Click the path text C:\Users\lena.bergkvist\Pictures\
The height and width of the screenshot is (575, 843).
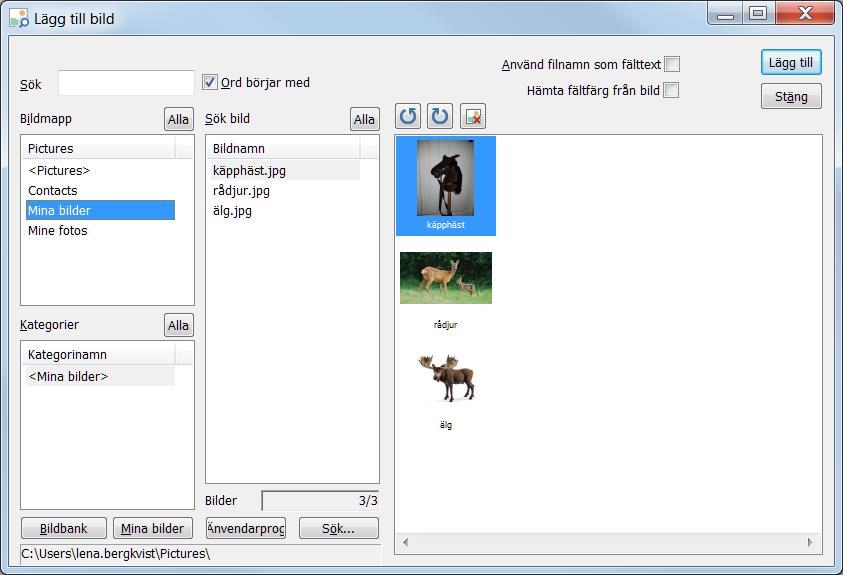tap(116, 554)
